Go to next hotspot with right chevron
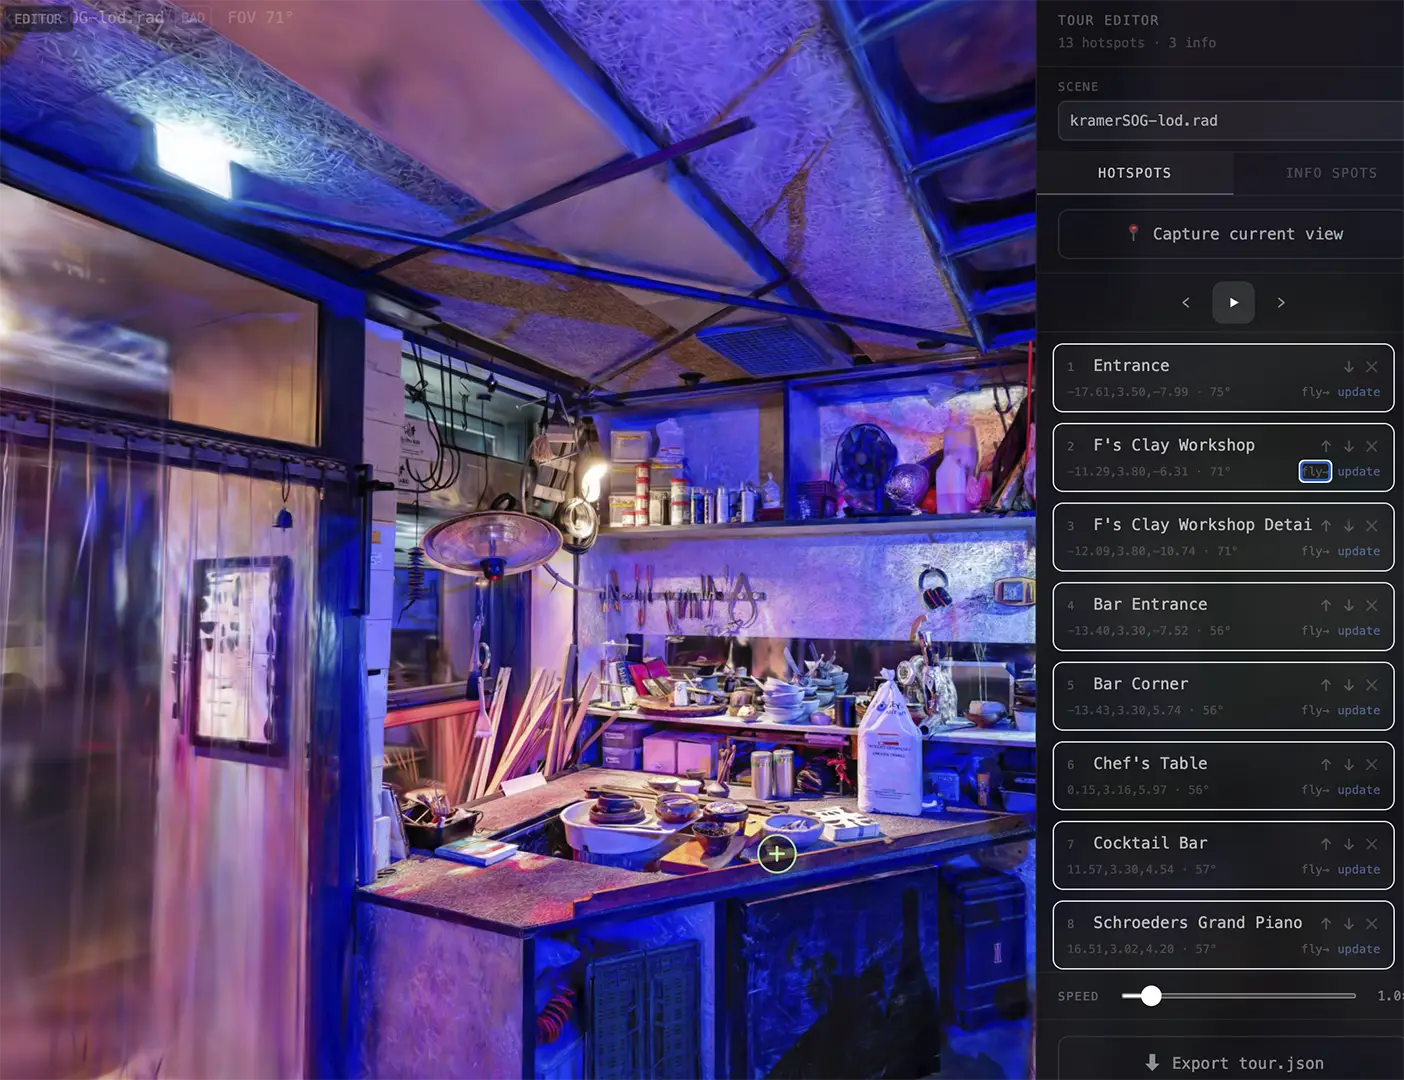 pos(1281,302)
